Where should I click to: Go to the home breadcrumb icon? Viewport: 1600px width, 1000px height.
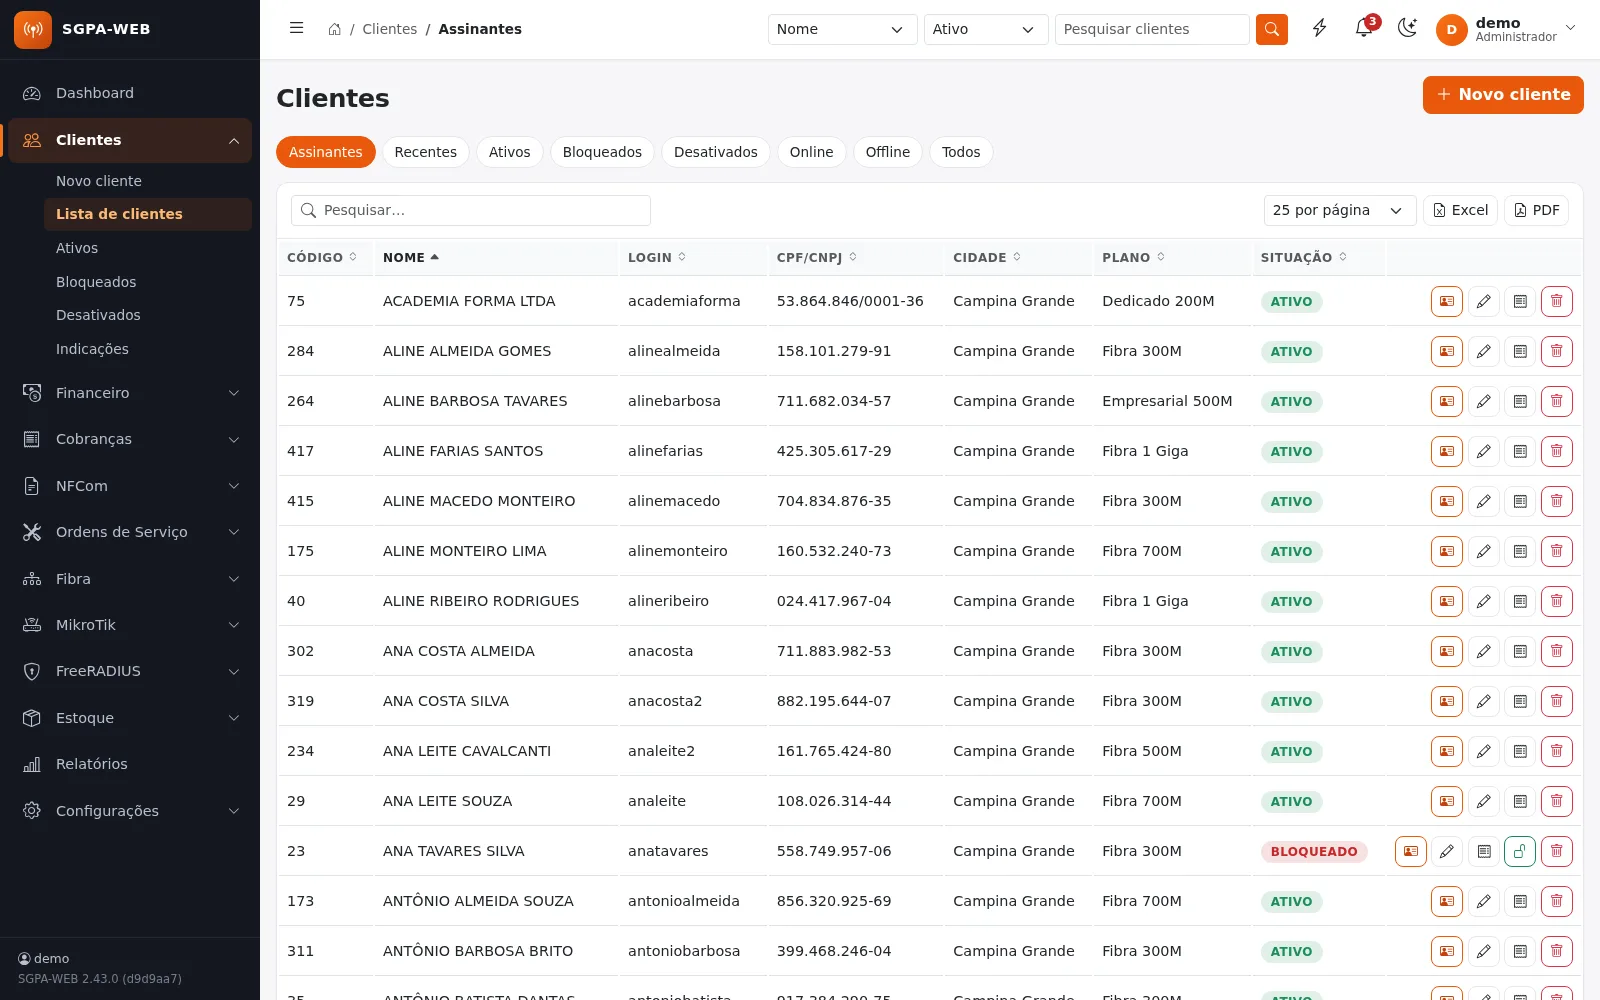pos(335,29)
